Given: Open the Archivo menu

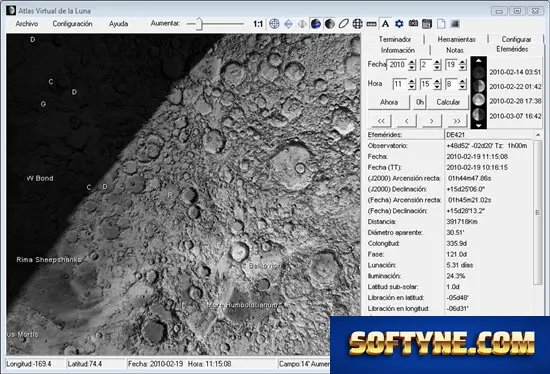Looking at the screenshot, I should pyautogui.click(x=27, y=24).
